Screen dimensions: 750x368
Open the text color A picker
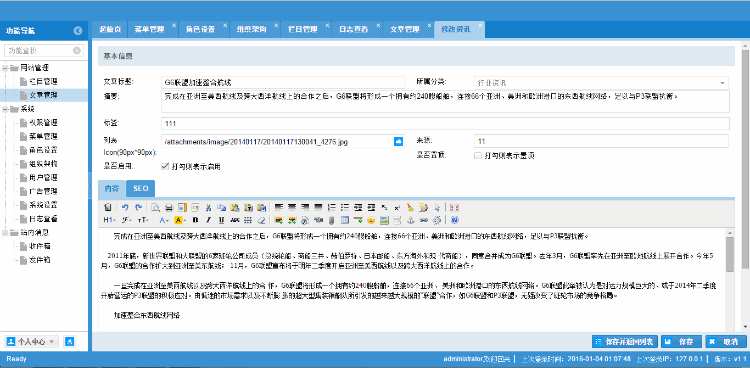click(164, 220)
